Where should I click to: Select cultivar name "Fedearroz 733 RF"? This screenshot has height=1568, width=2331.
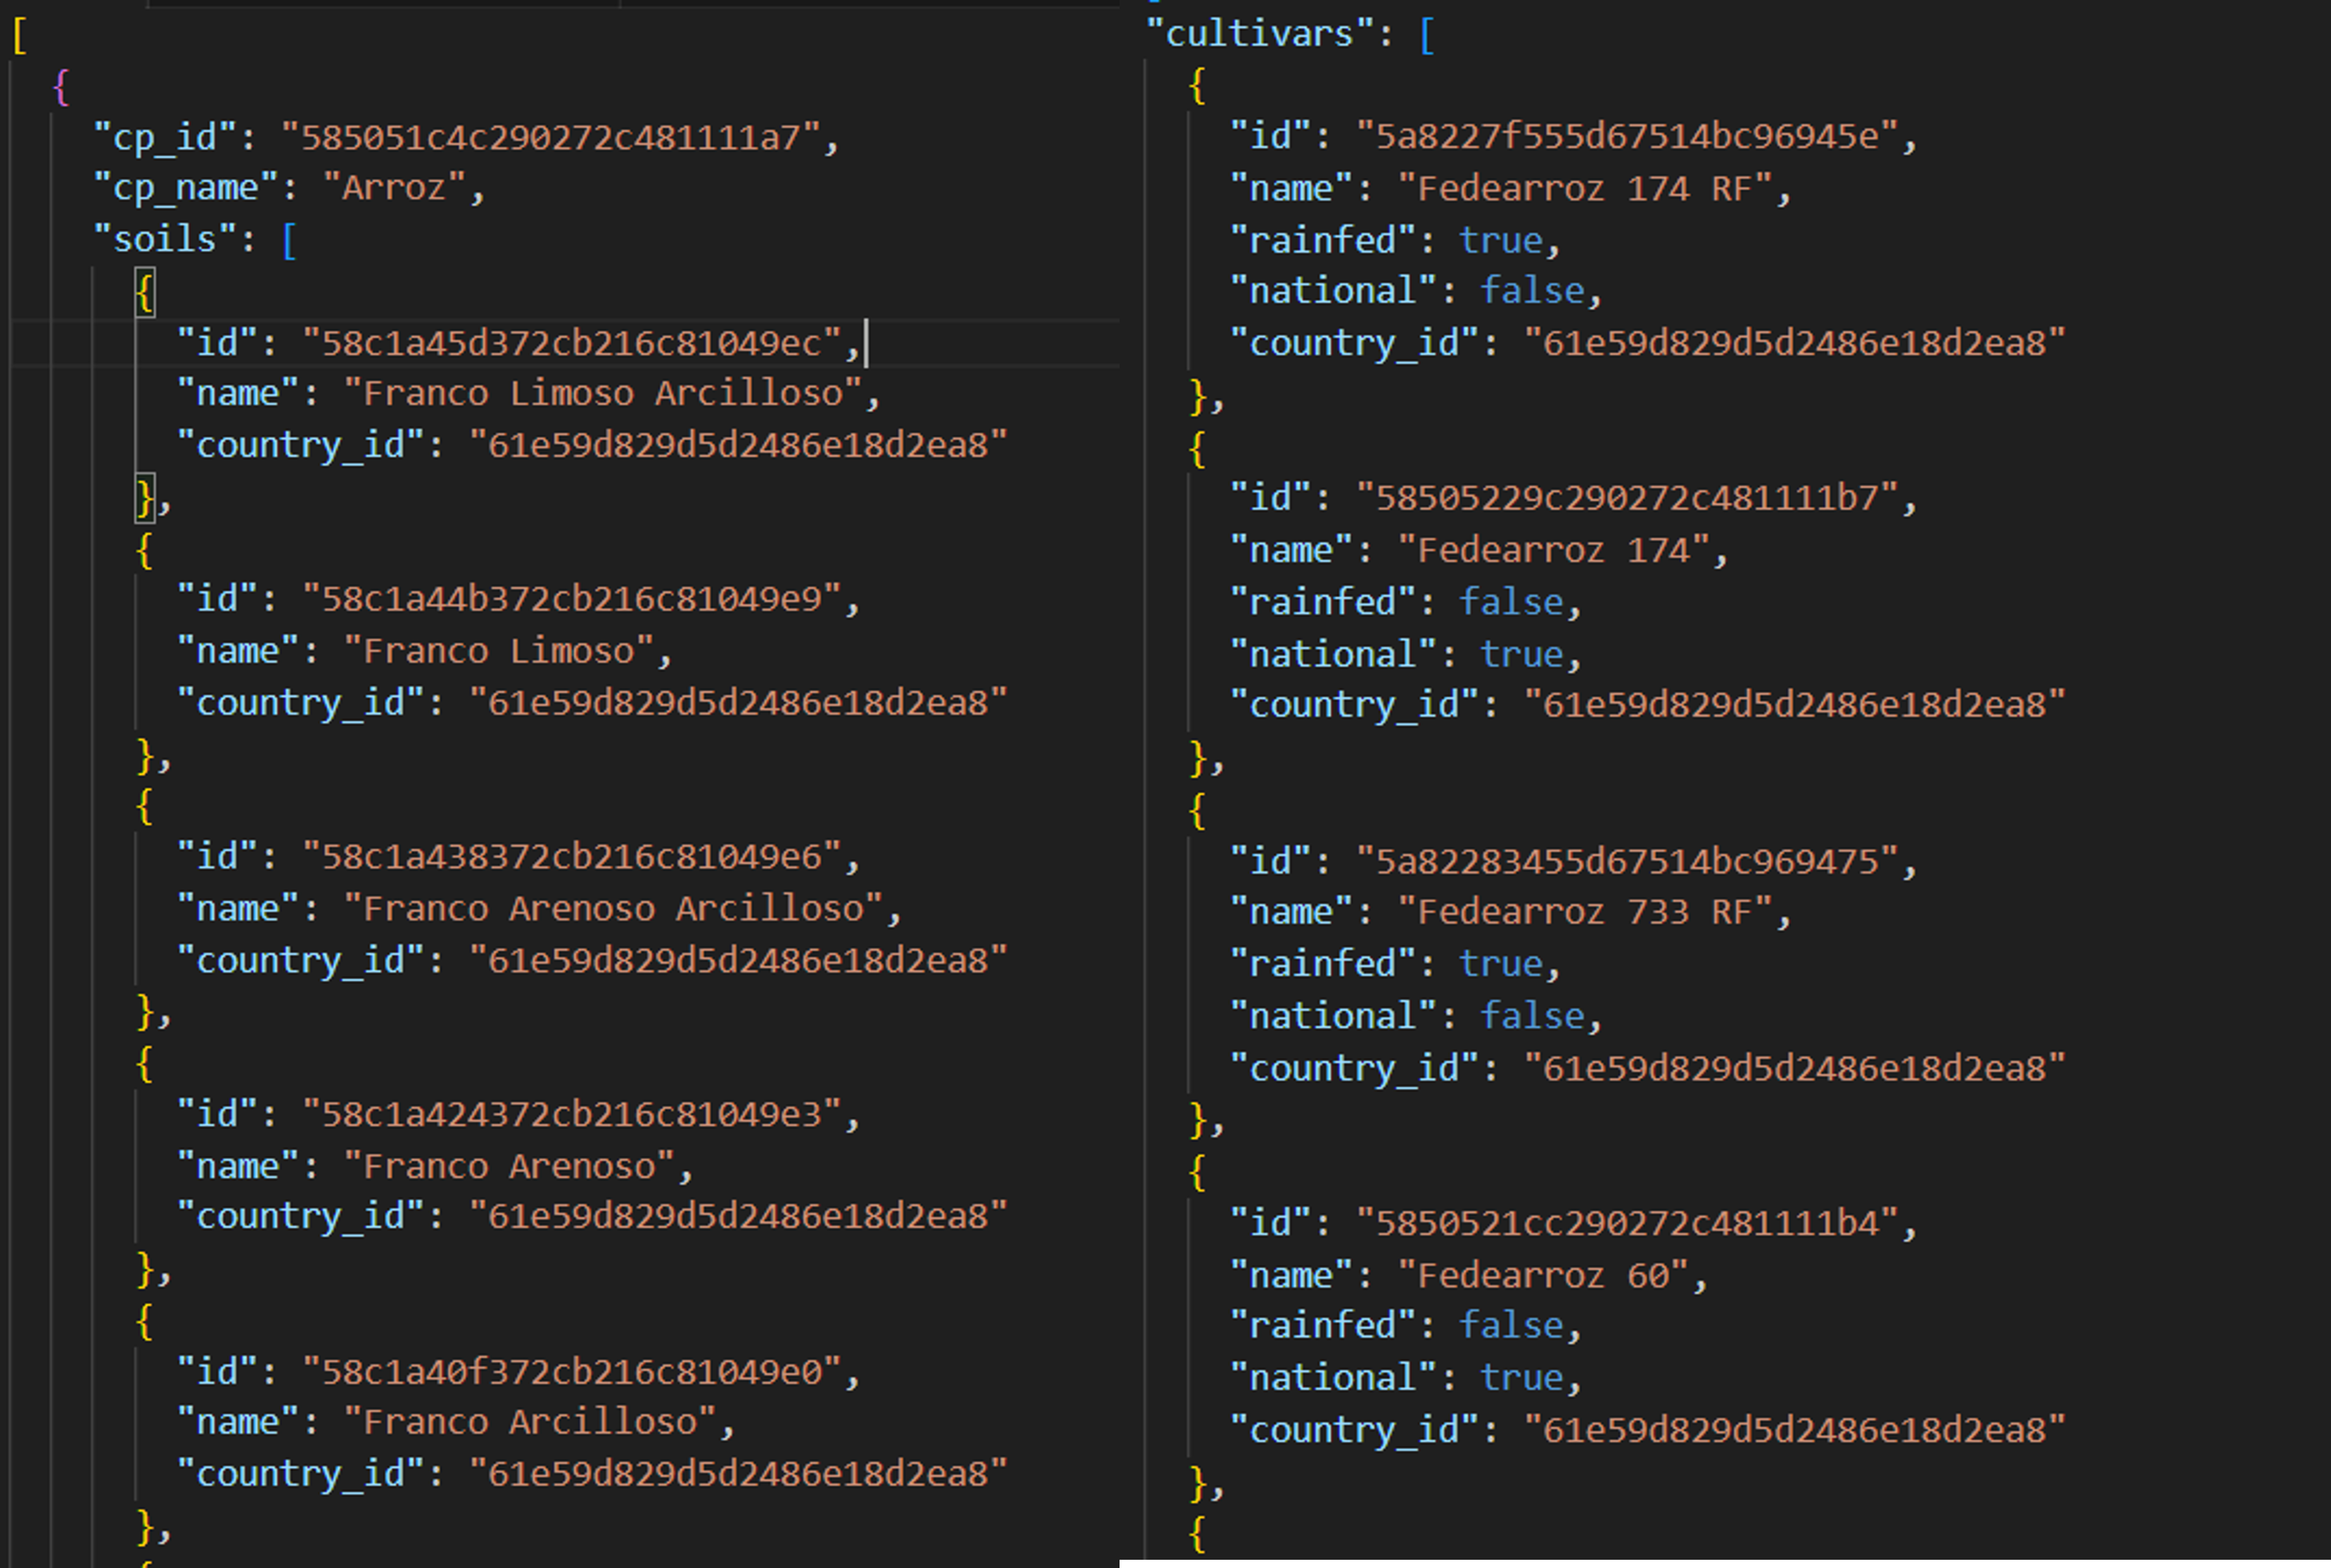coord(1585,913)
